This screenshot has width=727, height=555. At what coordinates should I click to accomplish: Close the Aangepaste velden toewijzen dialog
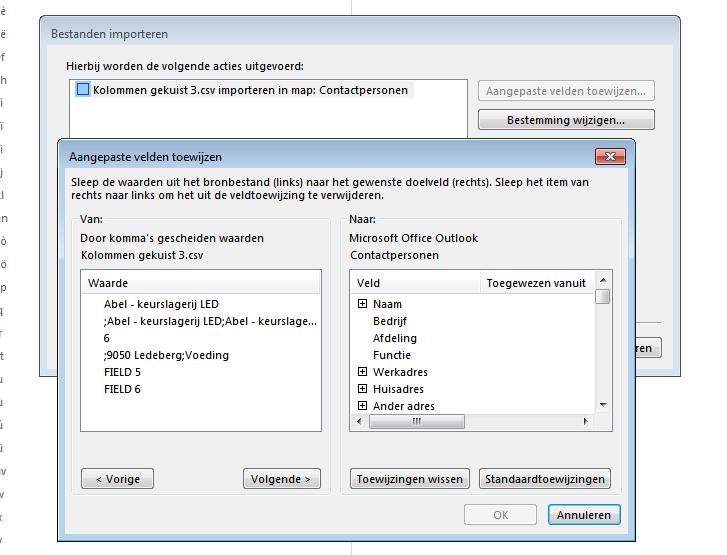(x=609, y=157)
